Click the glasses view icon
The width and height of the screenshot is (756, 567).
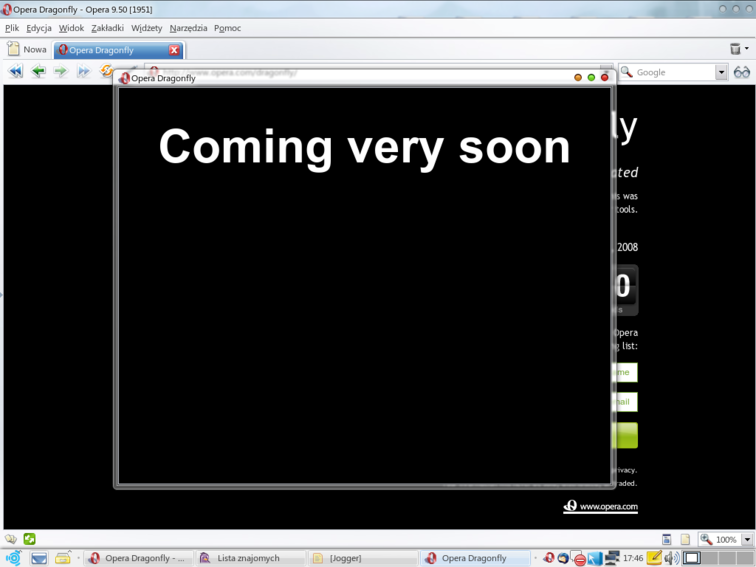(x=742, y=72)
